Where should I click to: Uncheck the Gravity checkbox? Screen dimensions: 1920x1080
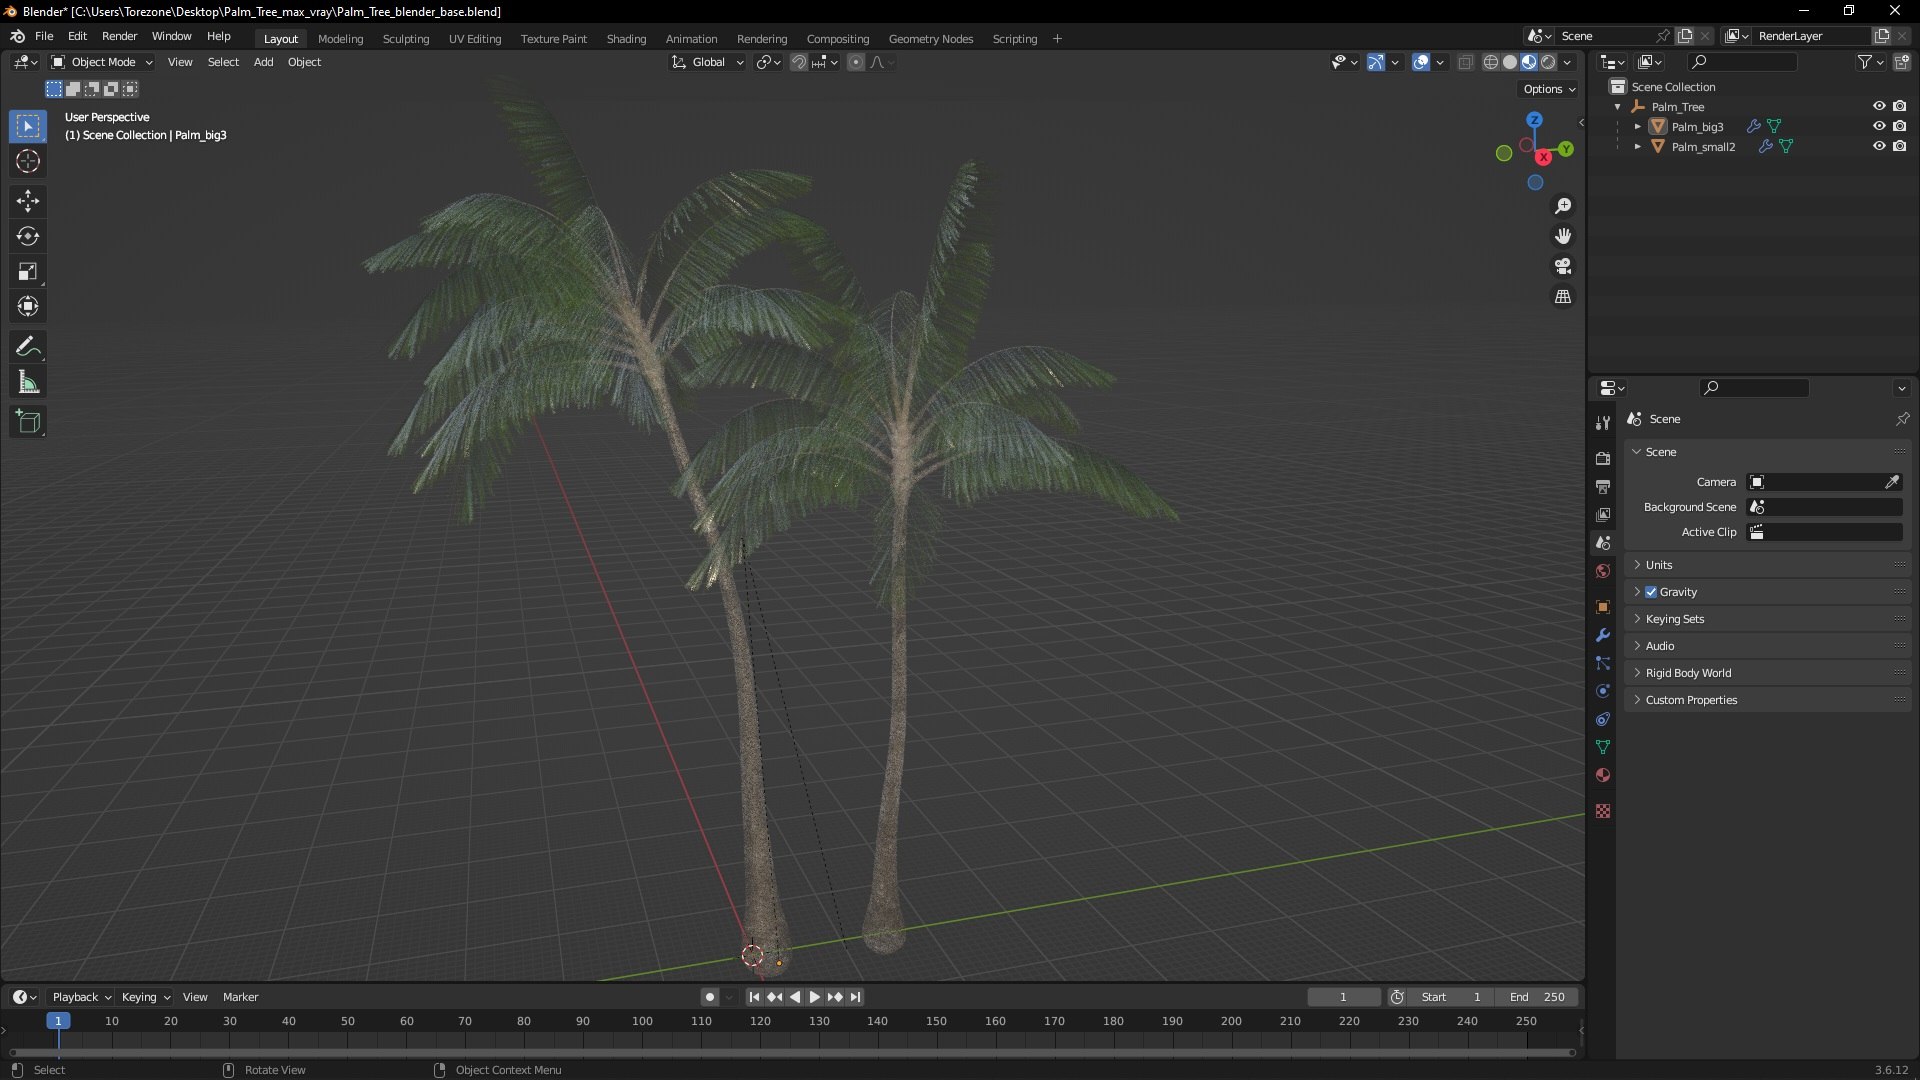point(1651,592)
